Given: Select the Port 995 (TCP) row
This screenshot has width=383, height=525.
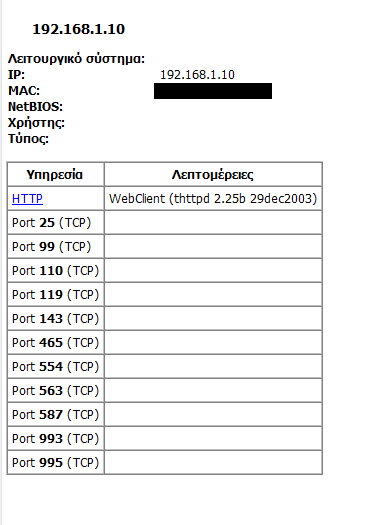Looking at the screenshot, I should [164, 462].
